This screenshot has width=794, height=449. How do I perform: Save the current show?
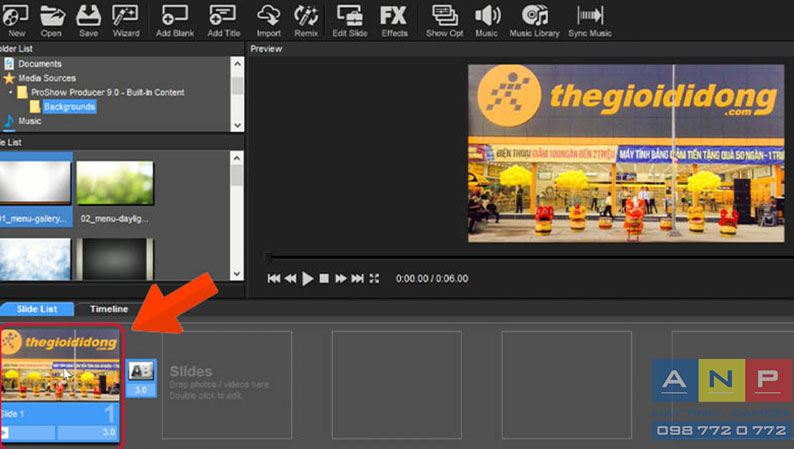coord(88,20)
